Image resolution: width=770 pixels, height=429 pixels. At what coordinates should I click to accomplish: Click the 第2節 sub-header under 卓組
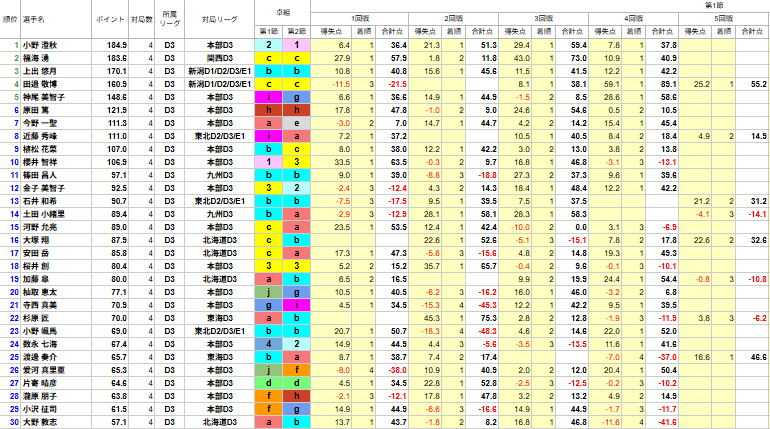pos(296,32)
